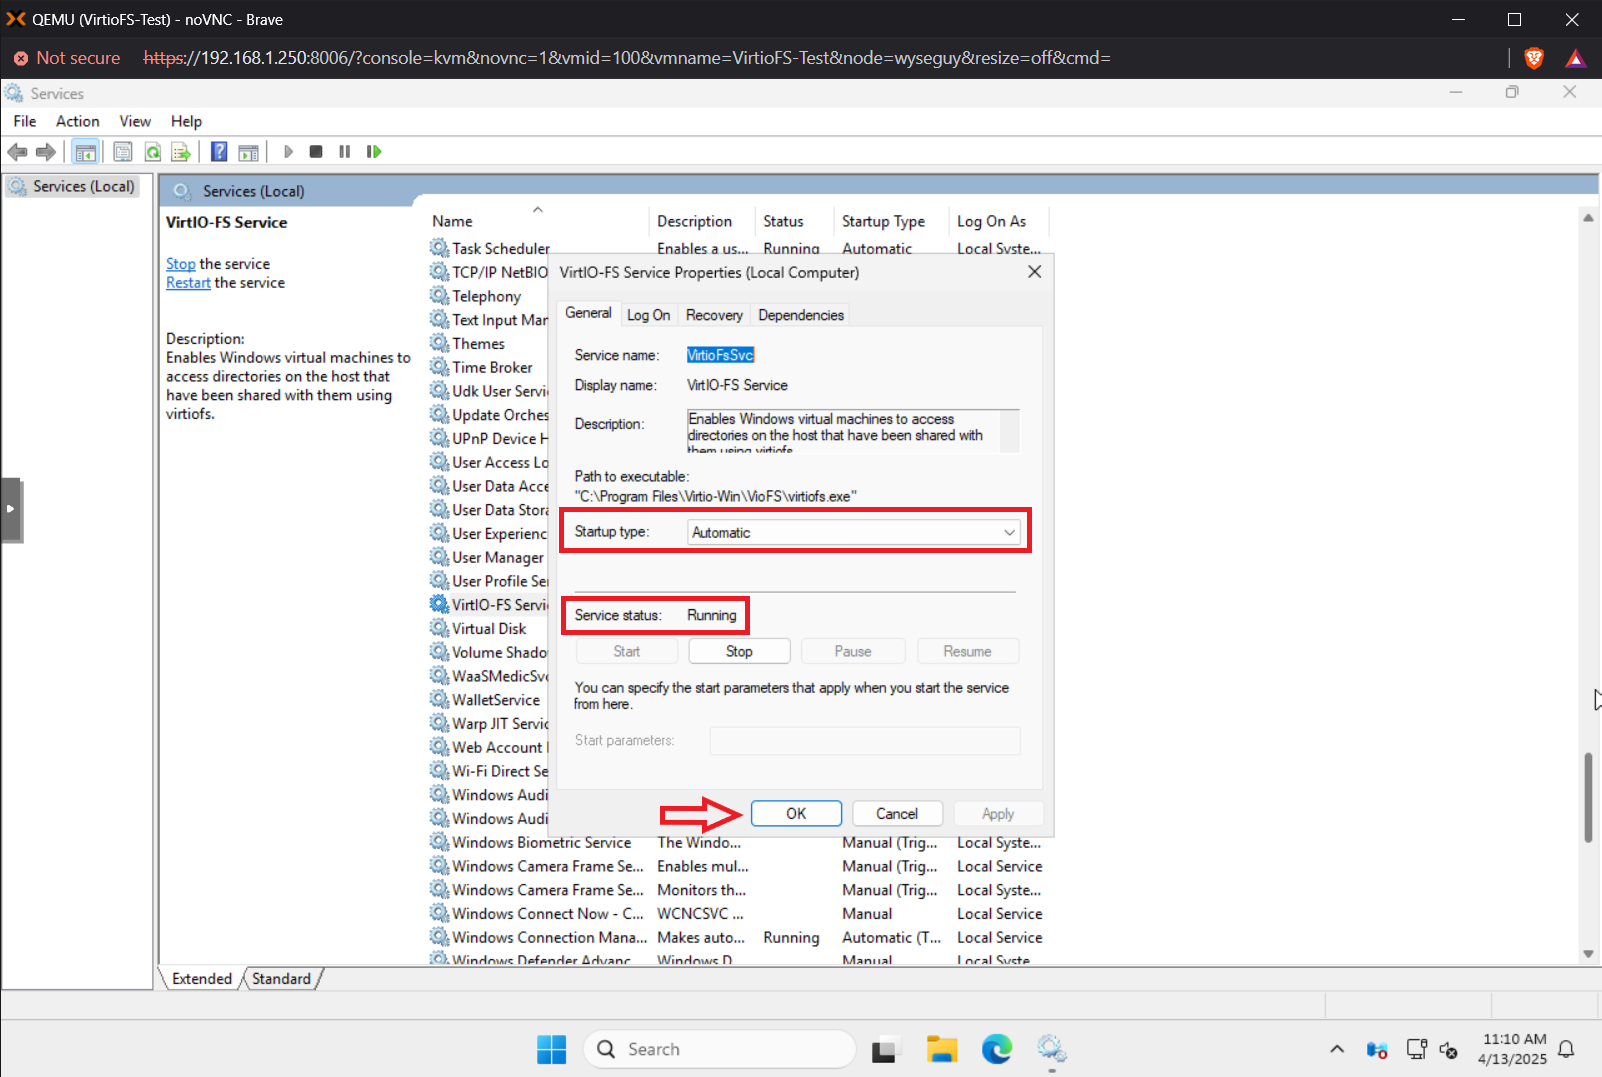Open the File menu
Screen dimensions: 1602x1077
(x=25, y=122)
